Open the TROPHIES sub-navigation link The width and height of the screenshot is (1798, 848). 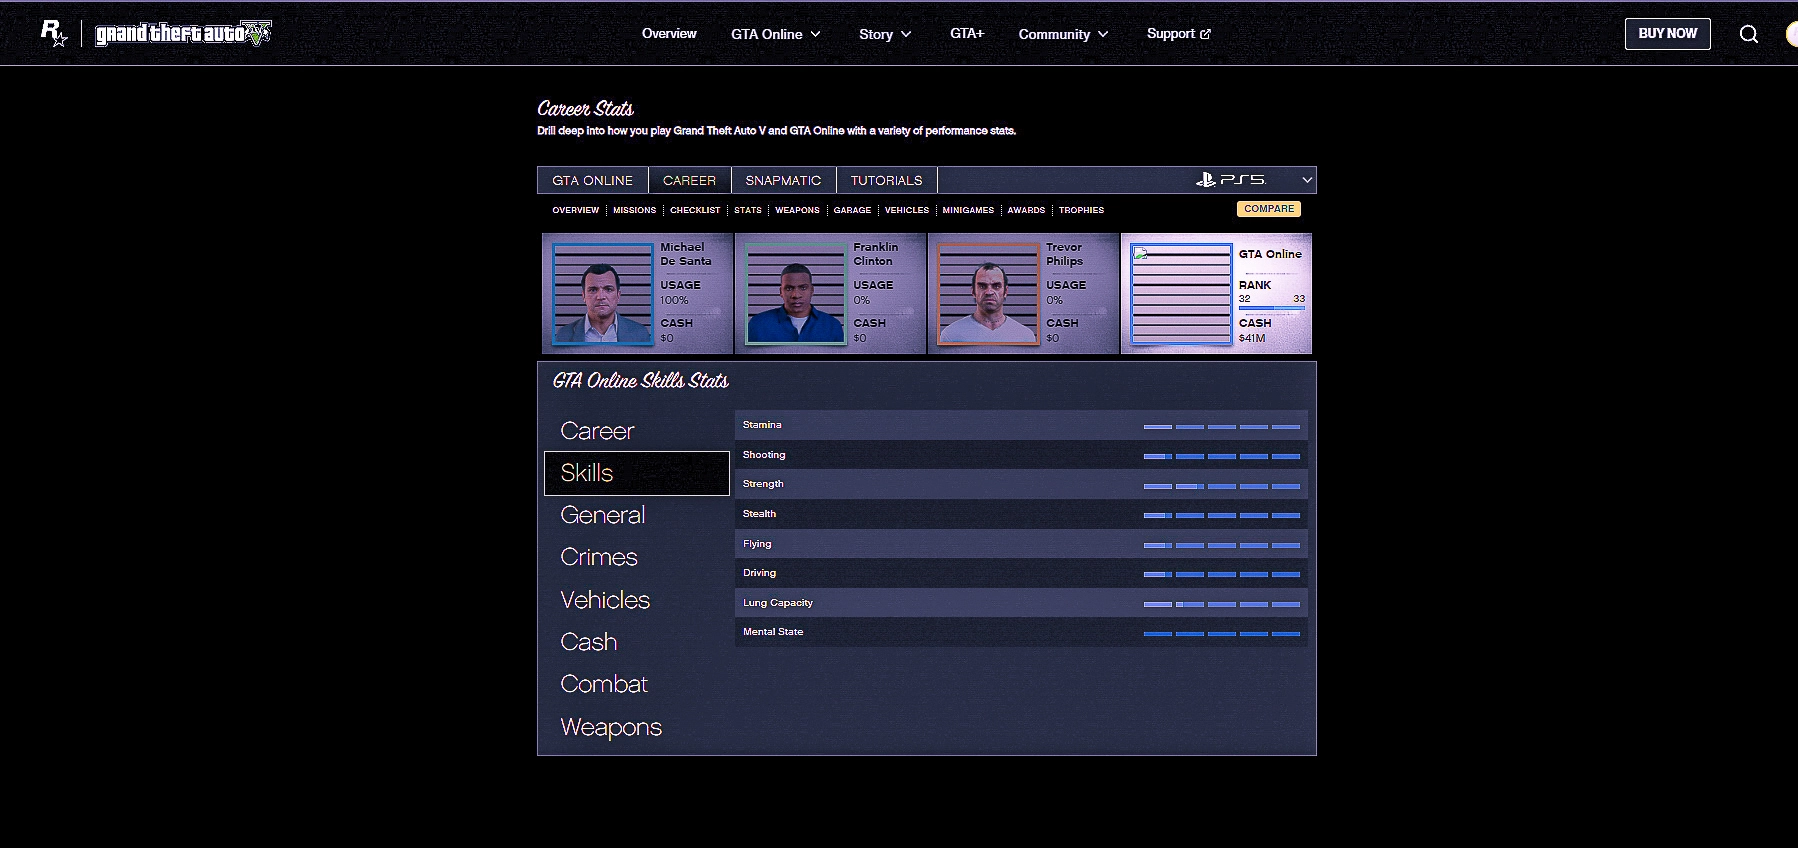(1081, 210)
